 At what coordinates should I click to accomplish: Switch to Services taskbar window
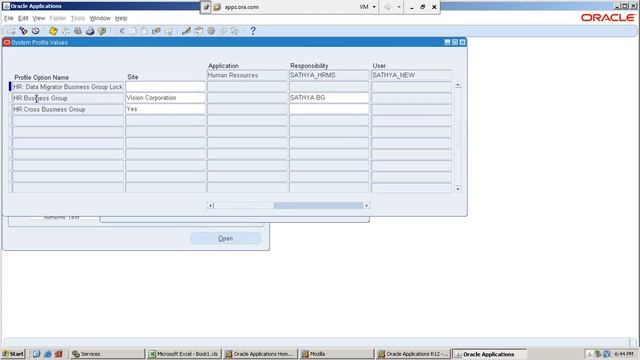point(107,354)
